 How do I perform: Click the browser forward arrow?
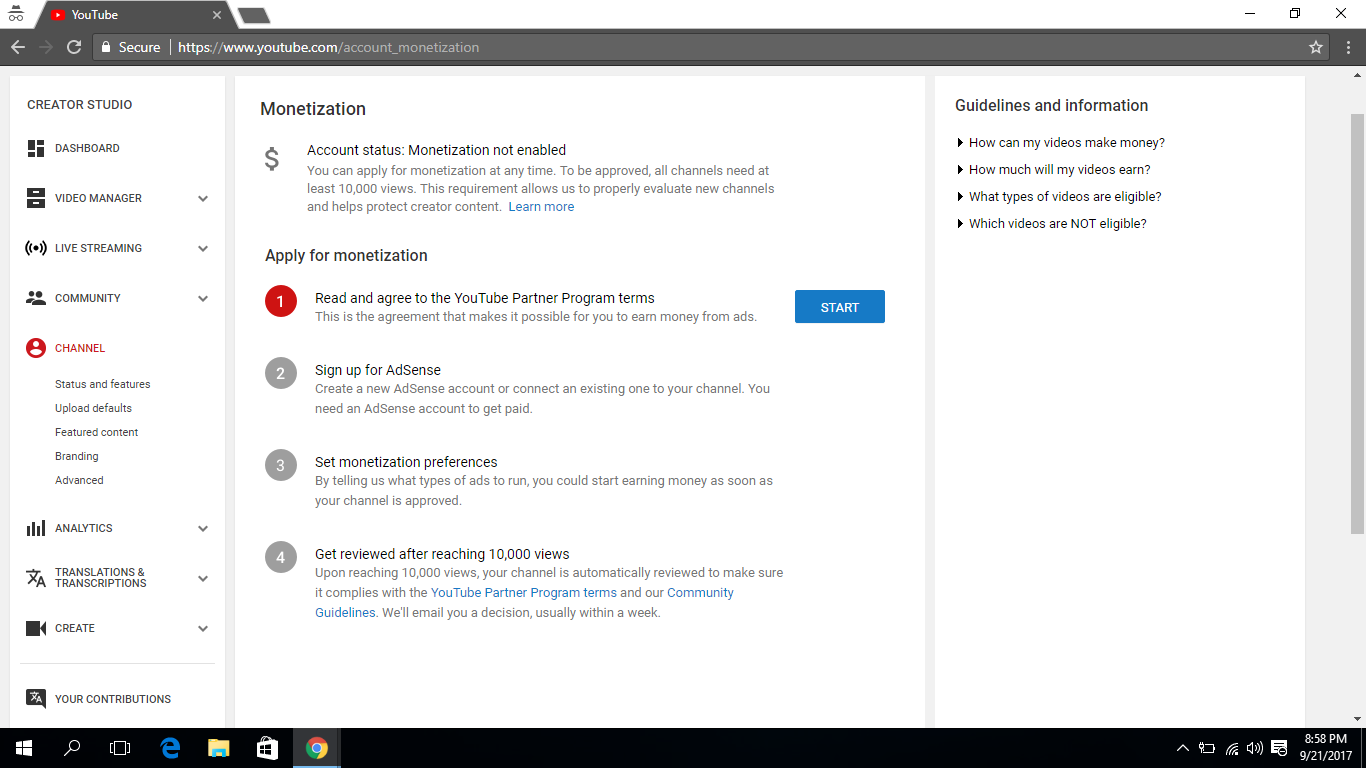click(46, 47)
